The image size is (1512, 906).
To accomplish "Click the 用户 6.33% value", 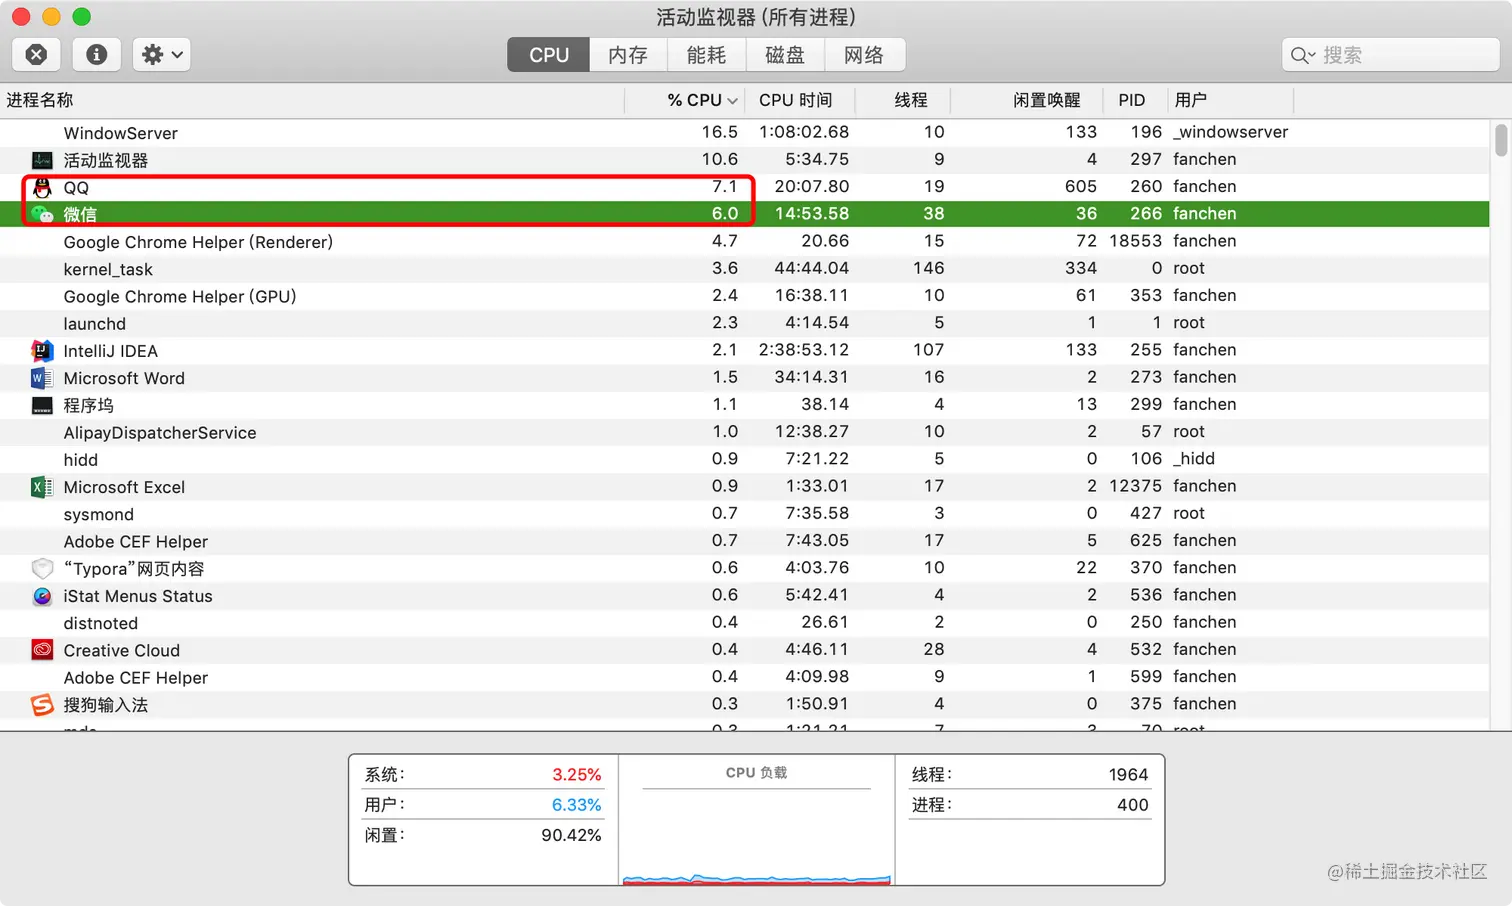I will pyautogui.click(x=576, y=805).
